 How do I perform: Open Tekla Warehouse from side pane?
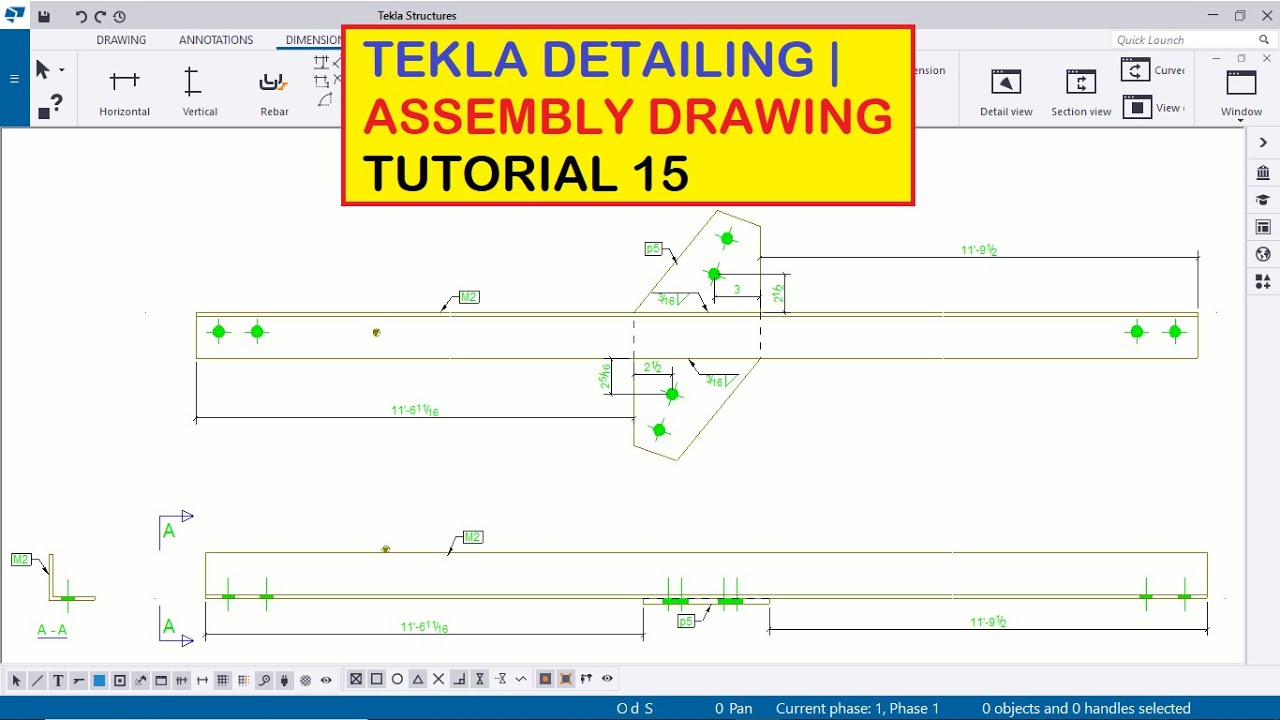pyautogui.click(x=1263, y=172)
